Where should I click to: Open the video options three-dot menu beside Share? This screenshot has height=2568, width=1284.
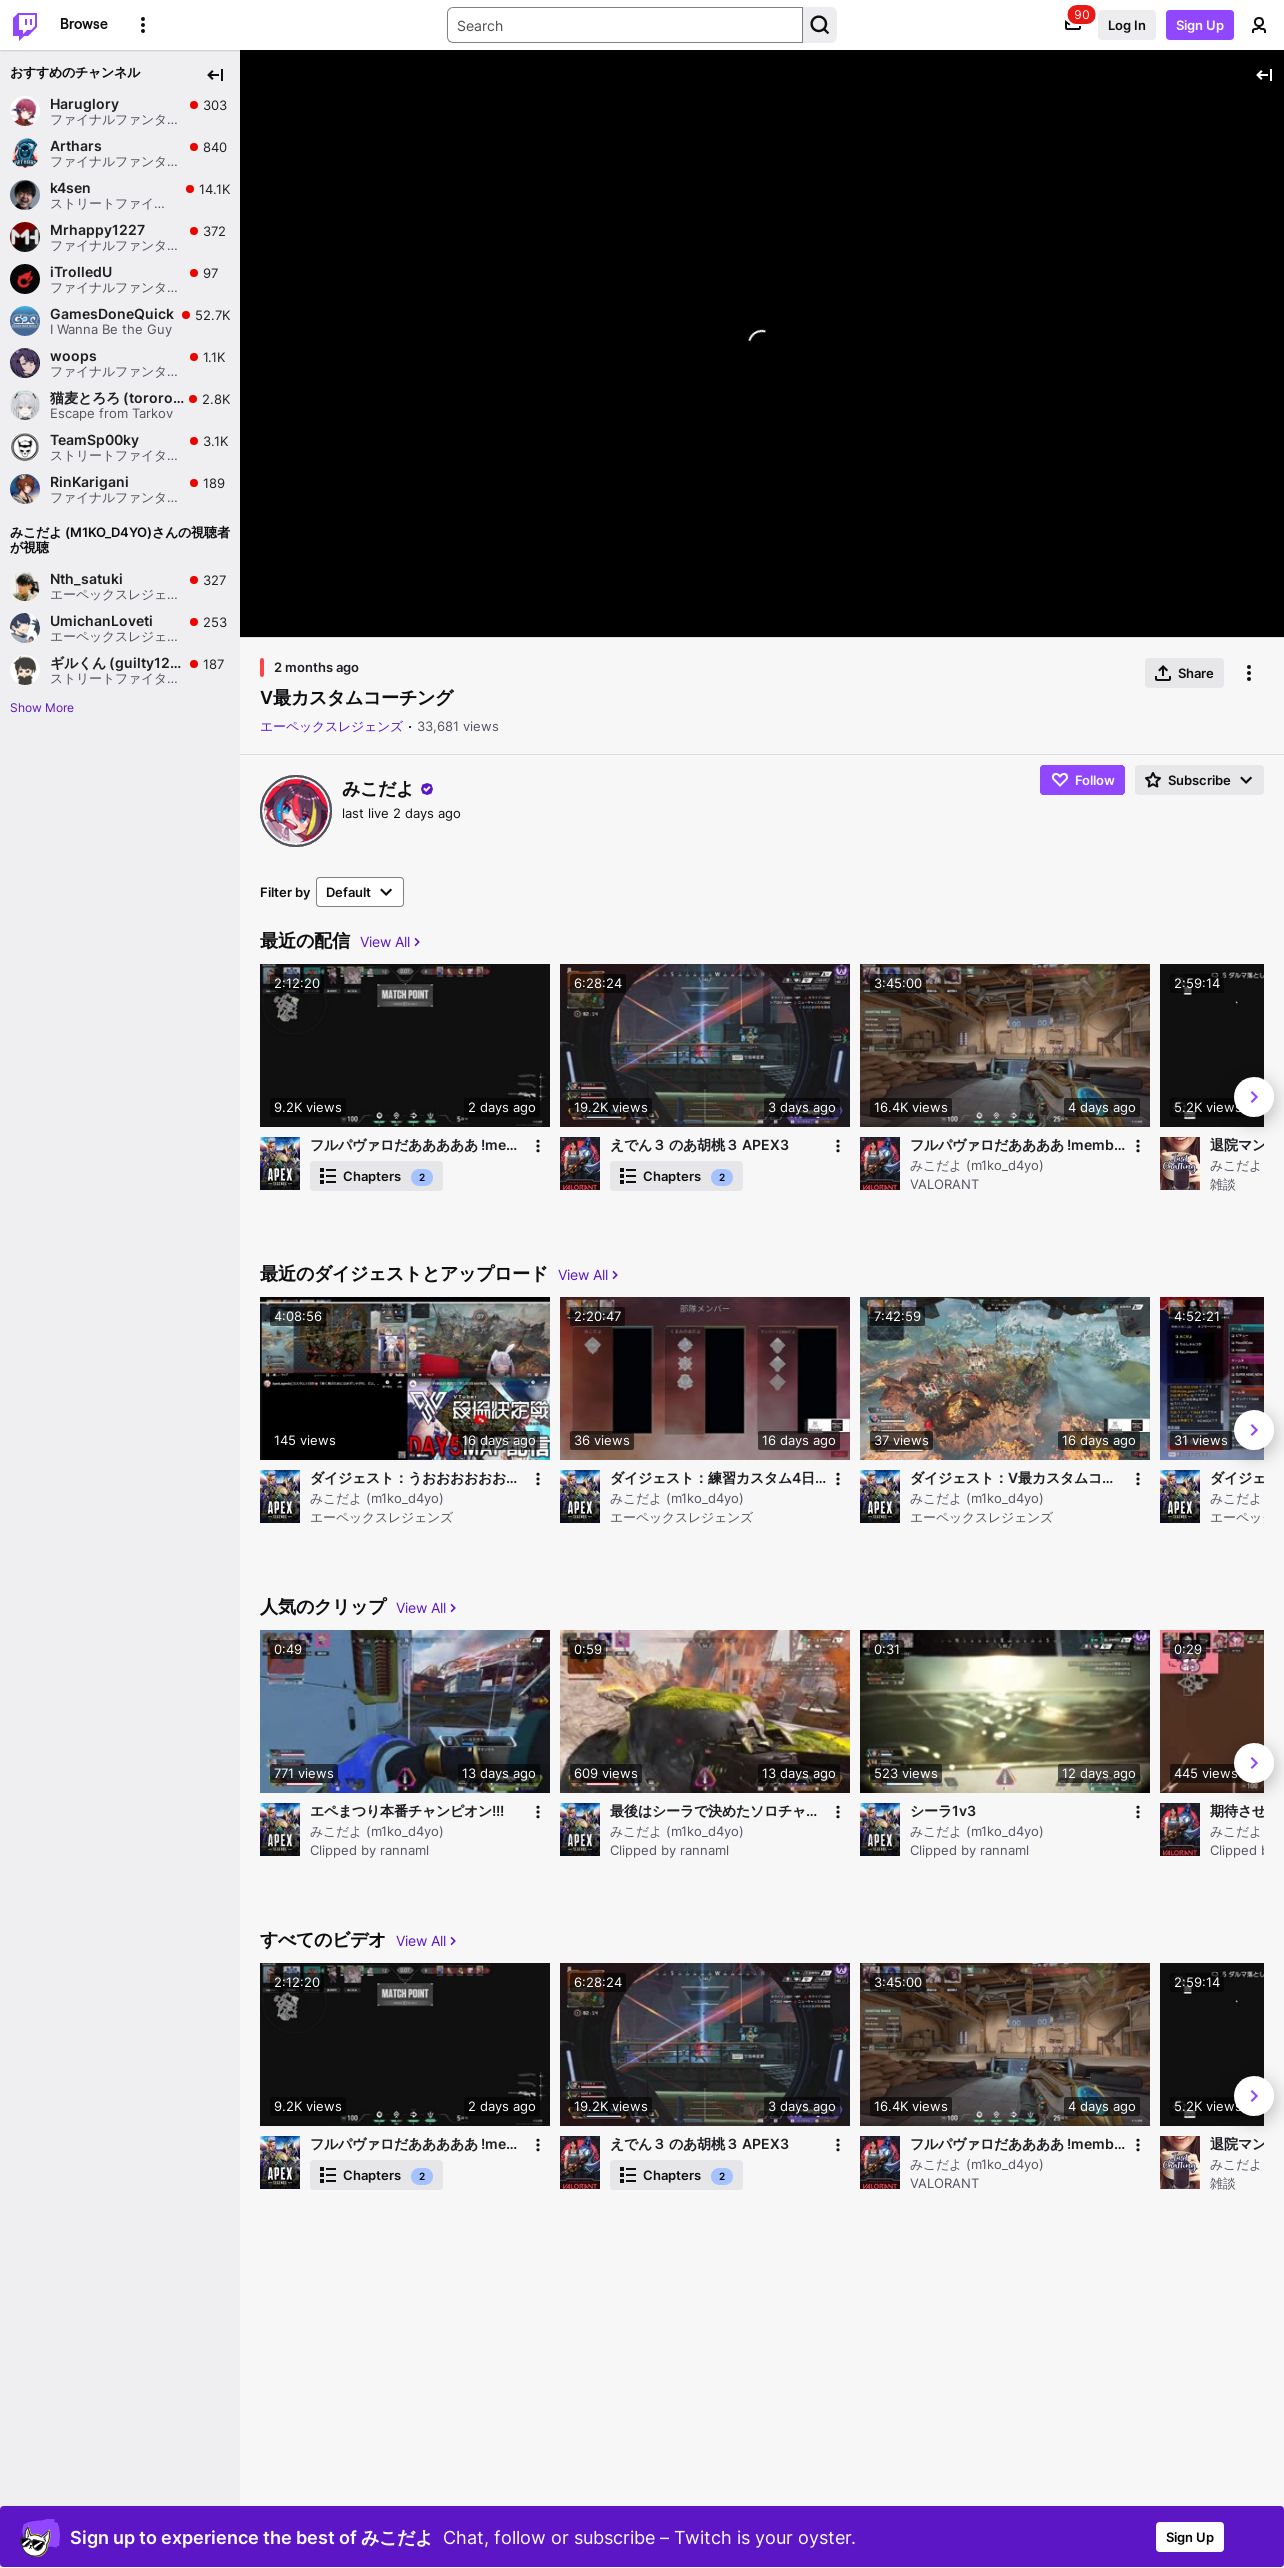pos(1249,673)
